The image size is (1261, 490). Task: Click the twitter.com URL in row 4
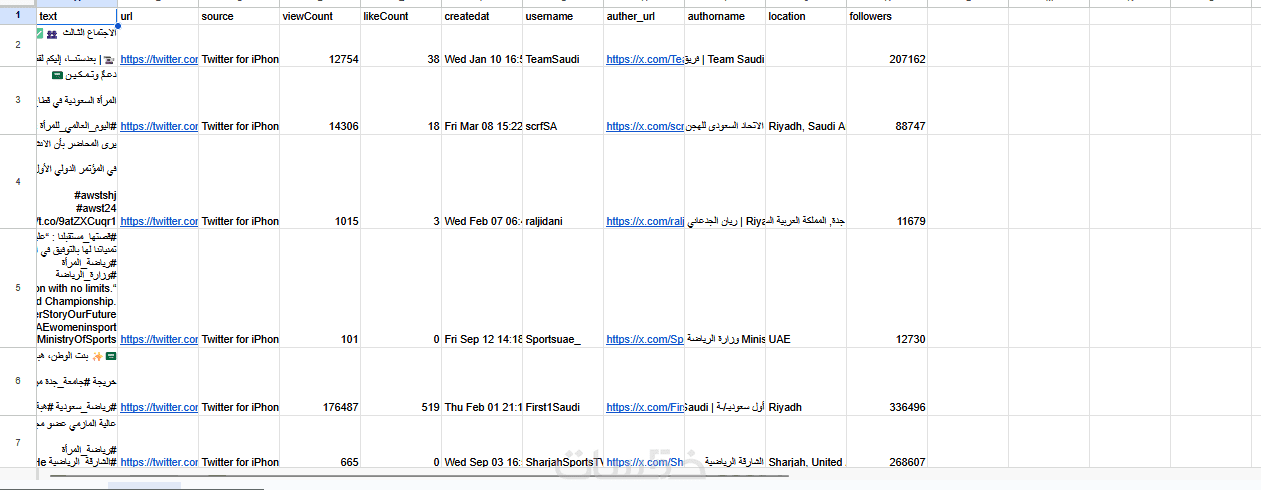click(159, 221)
